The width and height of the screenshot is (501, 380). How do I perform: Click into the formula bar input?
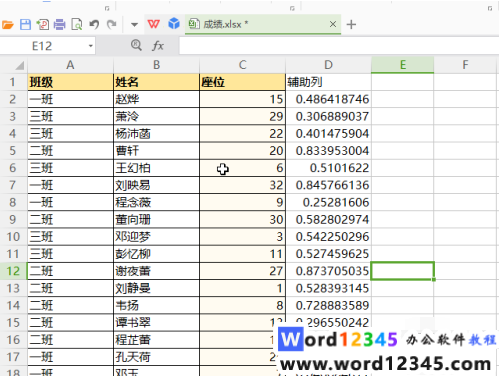coord(339,46)
